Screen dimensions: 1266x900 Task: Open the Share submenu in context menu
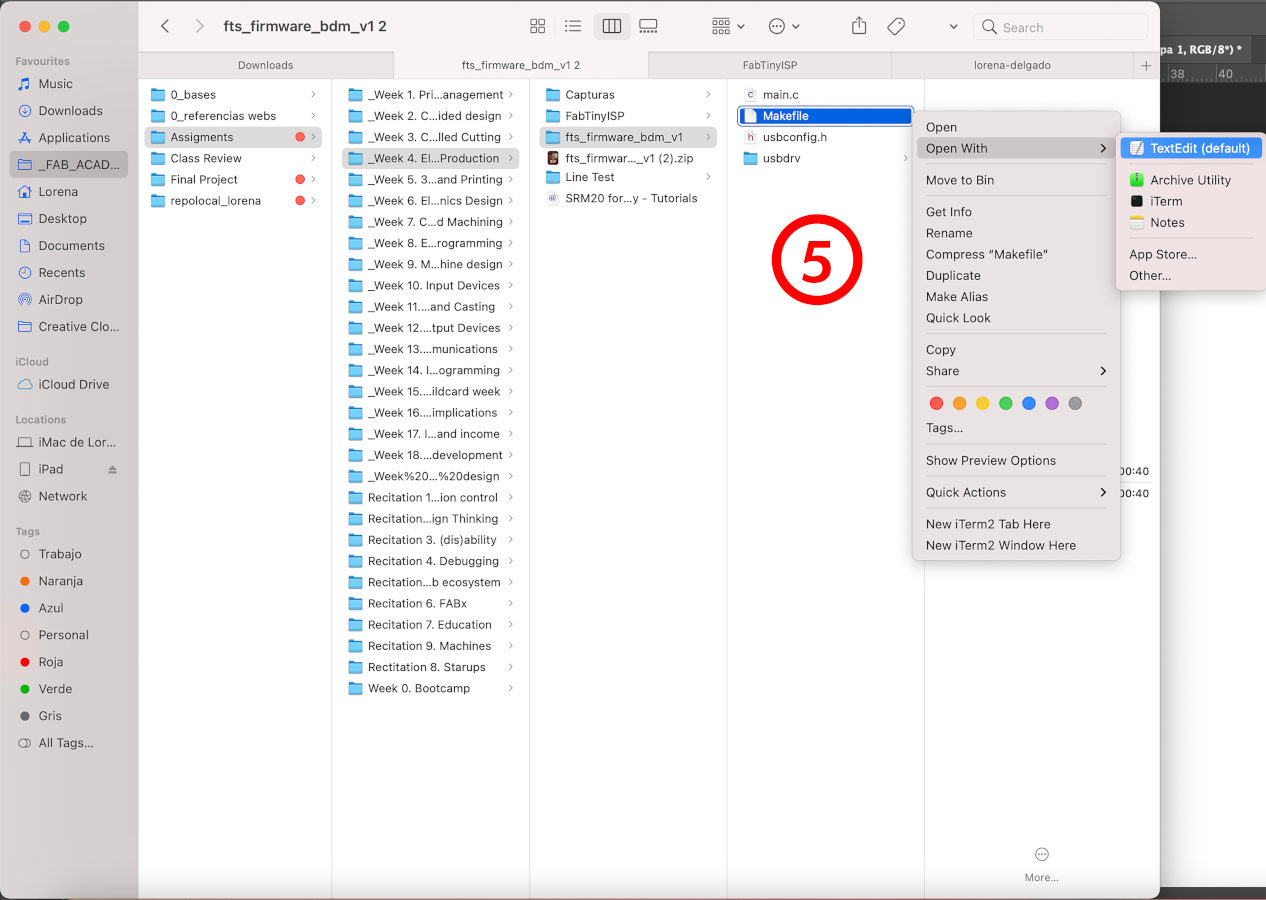(x=1016, y=371)
